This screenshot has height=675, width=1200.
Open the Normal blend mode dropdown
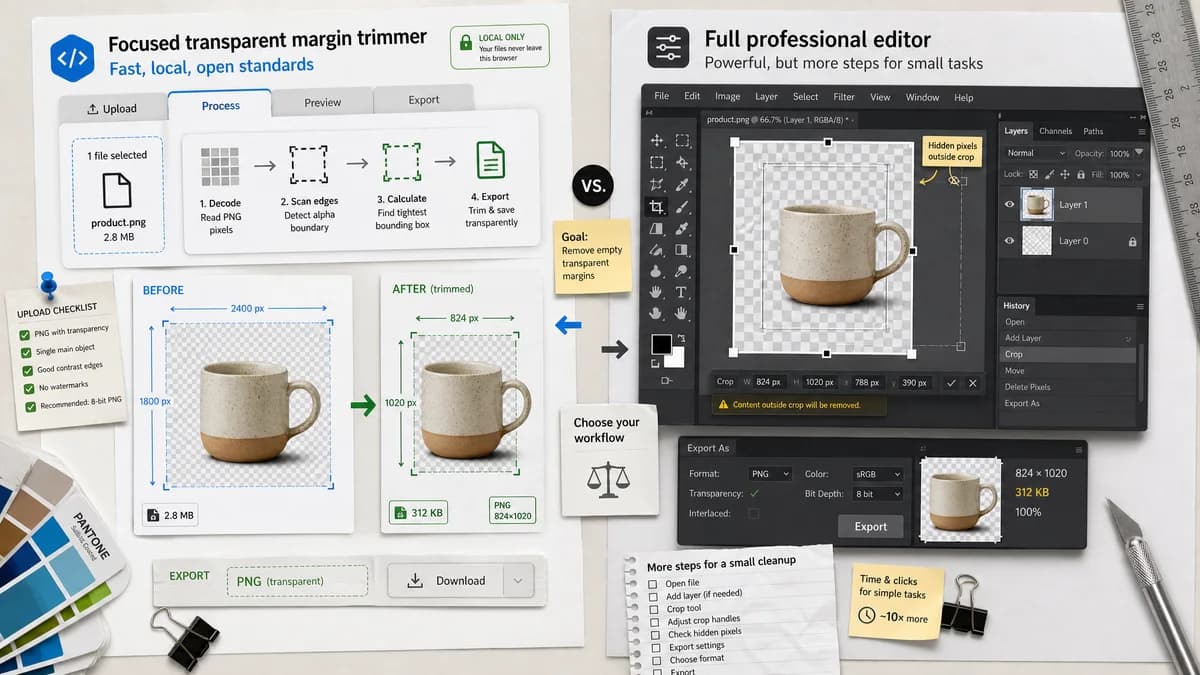click(x=1035, y=153)
